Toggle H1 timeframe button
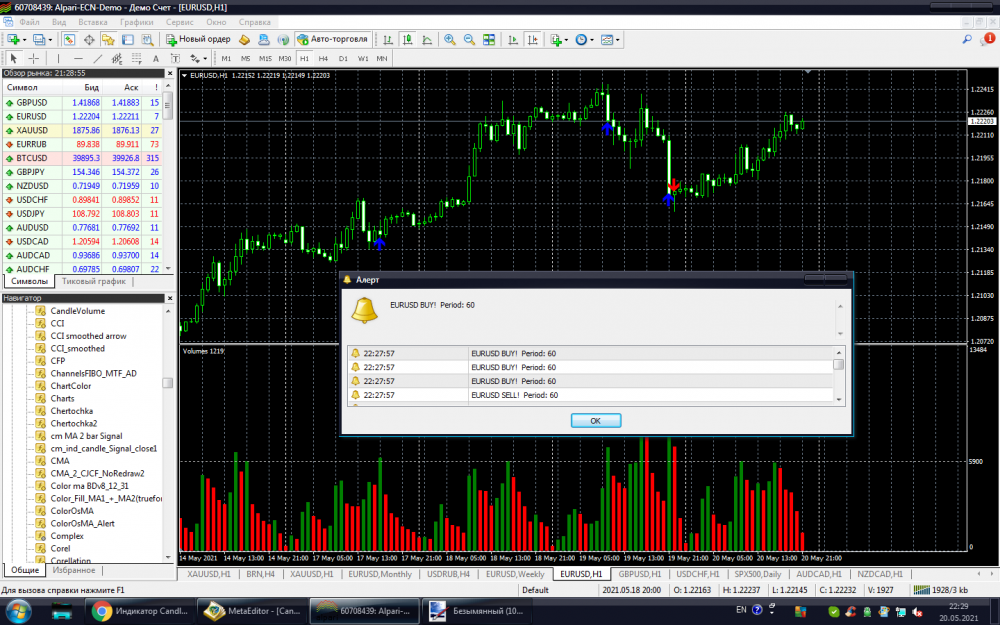 304,59
